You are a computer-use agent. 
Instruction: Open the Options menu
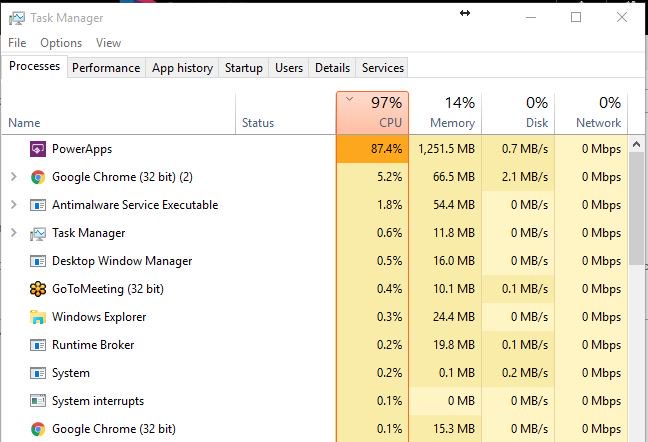click(61, 43)
